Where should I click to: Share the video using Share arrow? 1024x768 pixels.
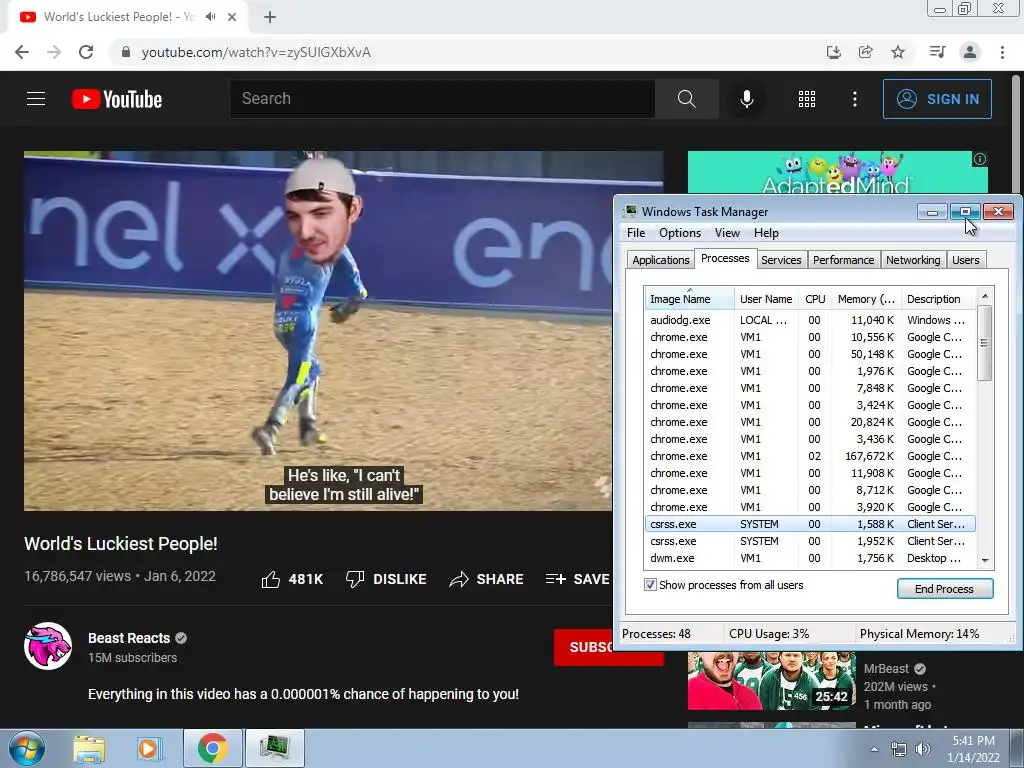pyautogui.click(x=487, y=579)
